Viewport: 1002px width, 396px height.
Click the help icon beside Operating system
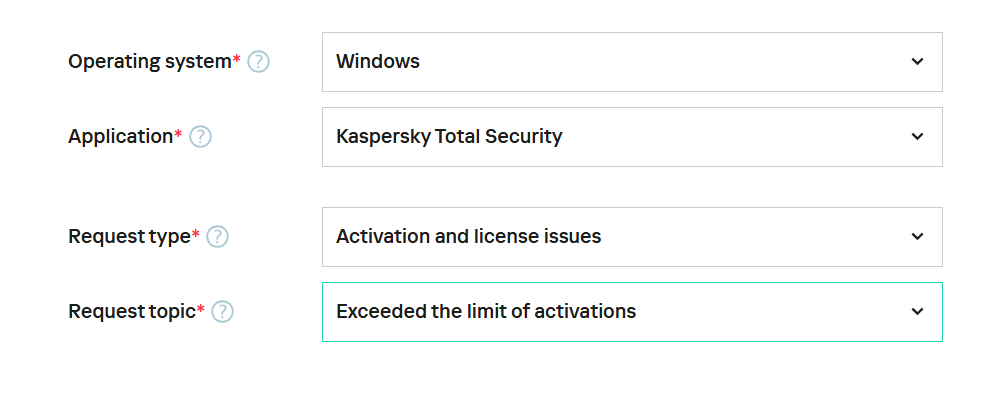tap(258, 62)
